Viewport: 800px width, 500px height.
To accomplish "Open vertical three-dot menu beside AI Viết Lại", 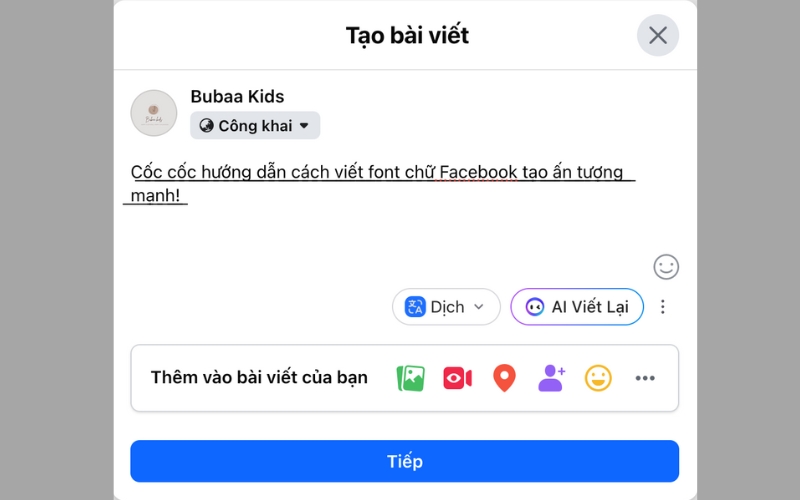I will coord(662,307).
